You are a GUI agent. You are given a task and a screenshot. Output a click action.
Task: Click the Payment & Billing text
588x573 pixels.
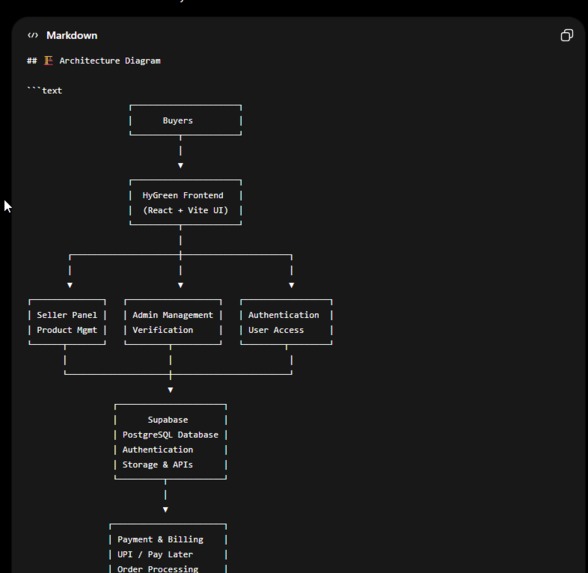click(x=160, y=539)
